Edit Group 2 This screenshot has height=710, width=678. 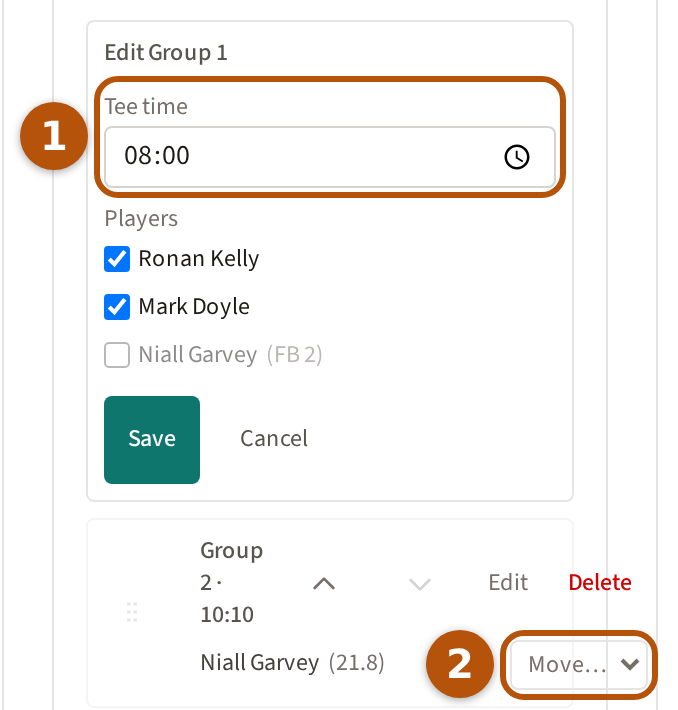pyautogui.click(x=508, y=582)
